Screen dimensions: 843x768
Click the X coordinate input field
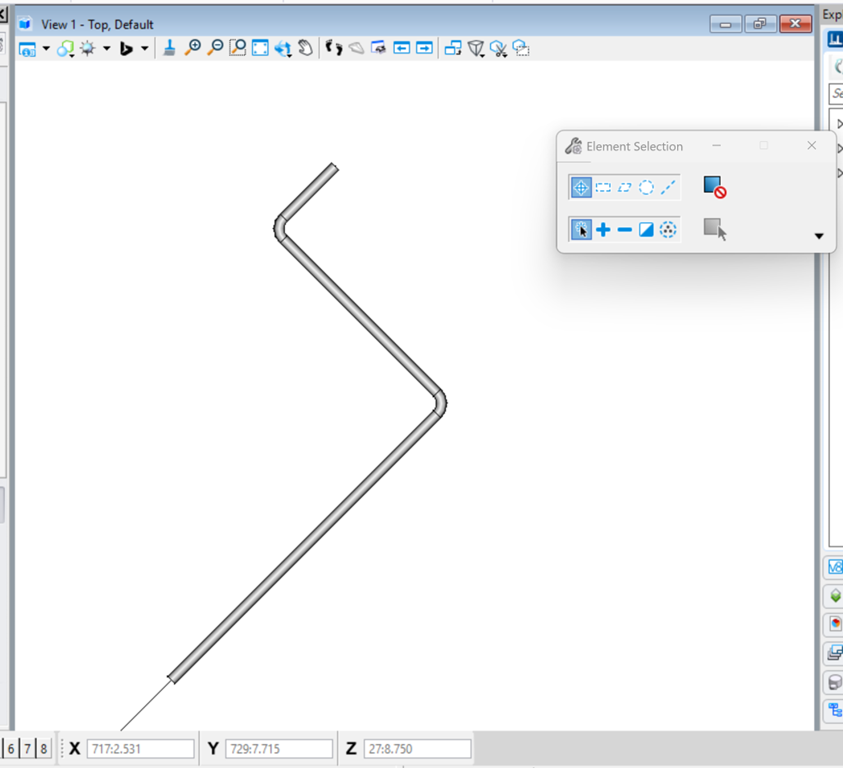(140, 749)
